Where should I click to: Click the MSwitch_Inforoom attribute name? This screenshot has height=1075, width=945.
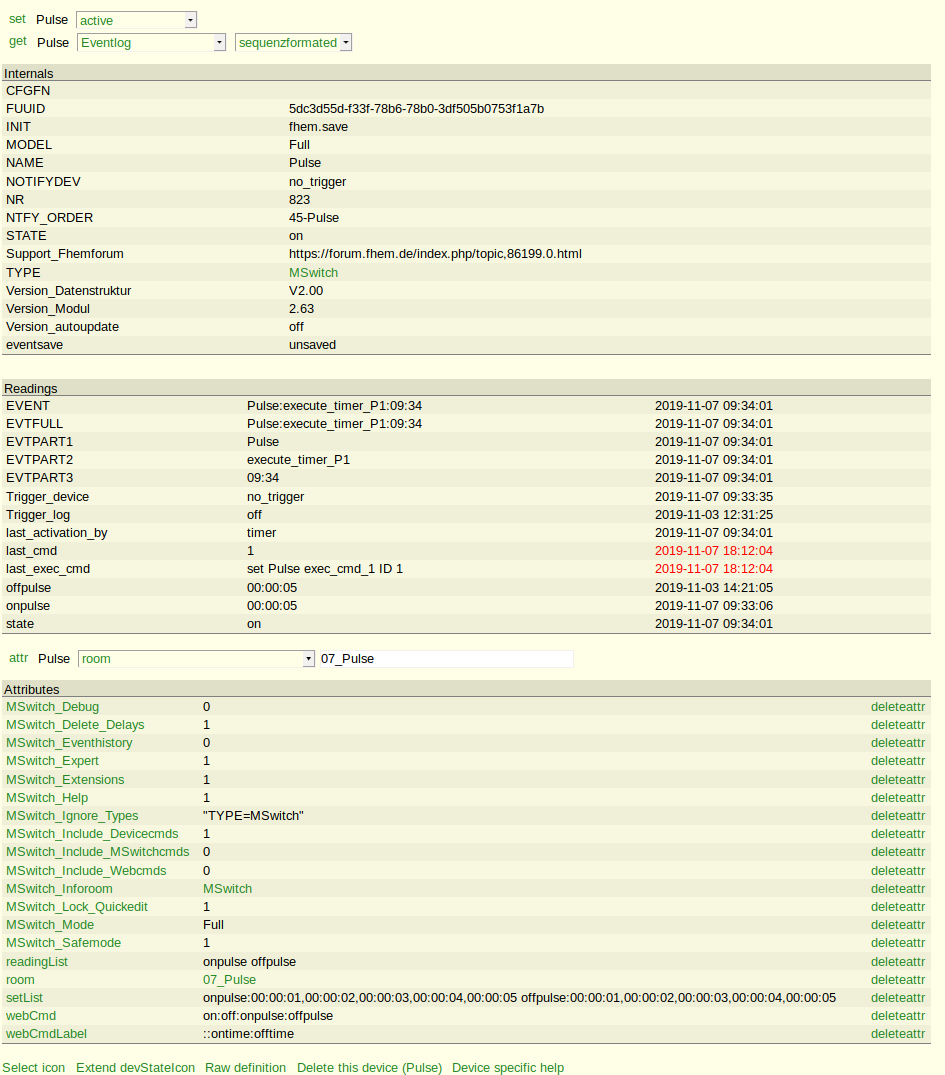tap(60, 889)
